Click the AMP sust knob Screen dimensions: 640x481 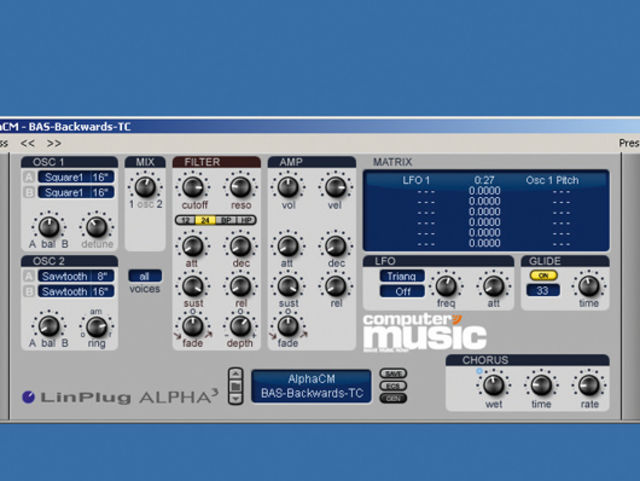(x=288, y=286)
